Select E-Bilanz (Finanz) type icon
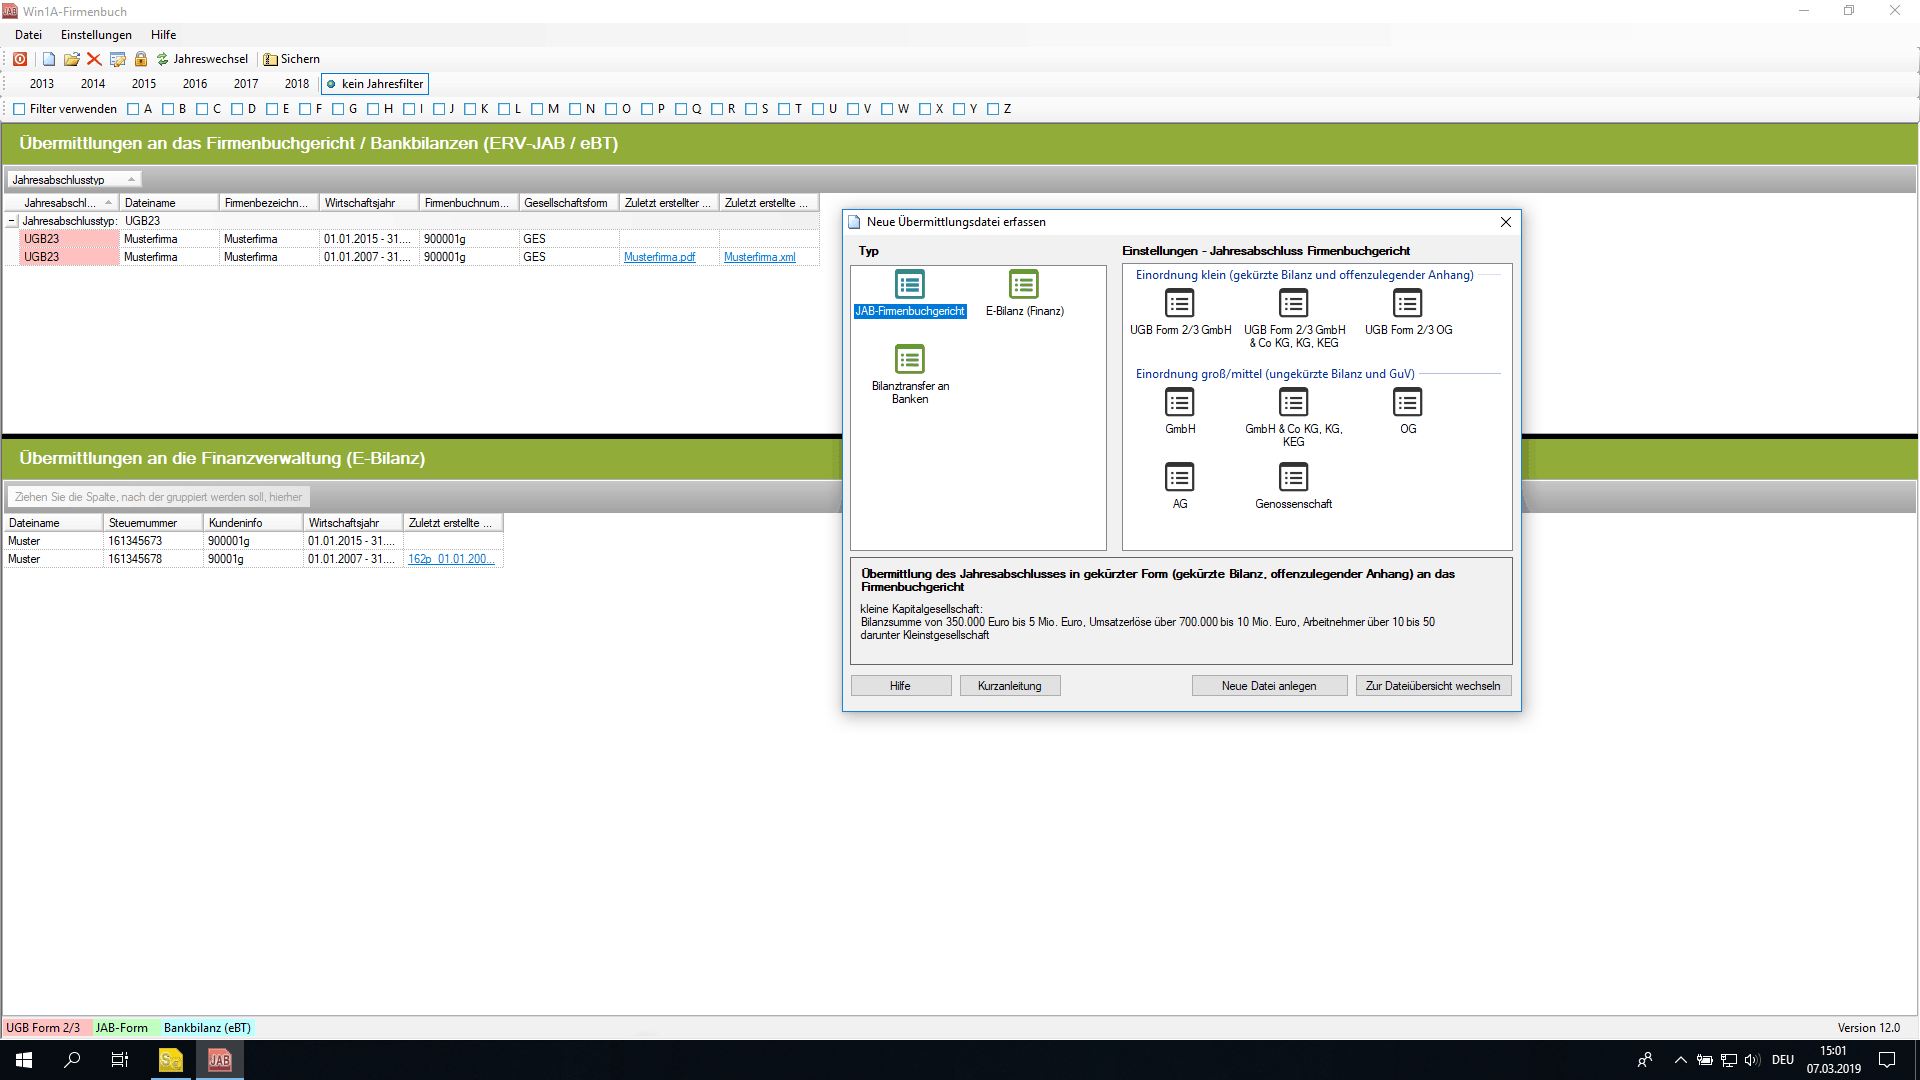 tap(1023, 285)
